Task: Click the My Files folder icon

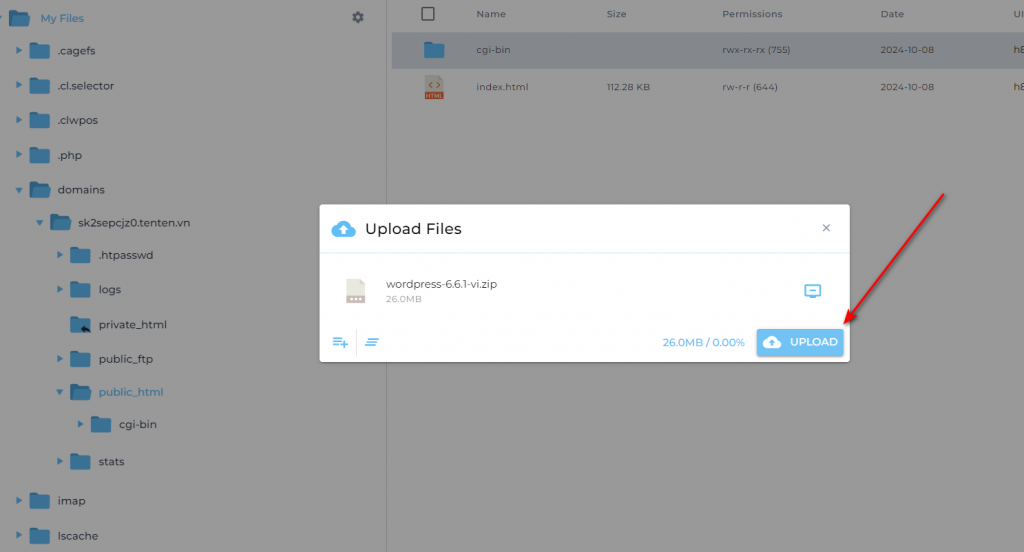Action: pyautogui.click(x=19, y=18)
